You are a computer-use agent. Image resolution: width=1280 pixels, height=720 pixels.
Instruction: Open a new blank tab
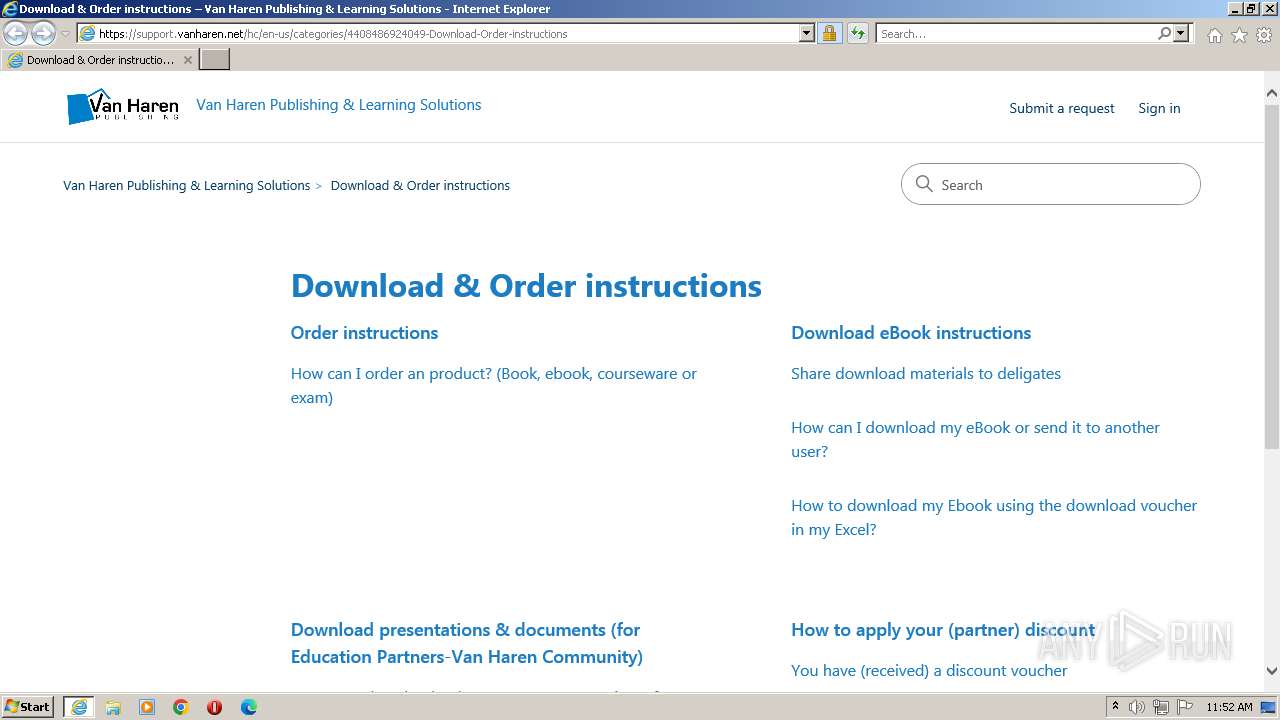tap(215, 60)
